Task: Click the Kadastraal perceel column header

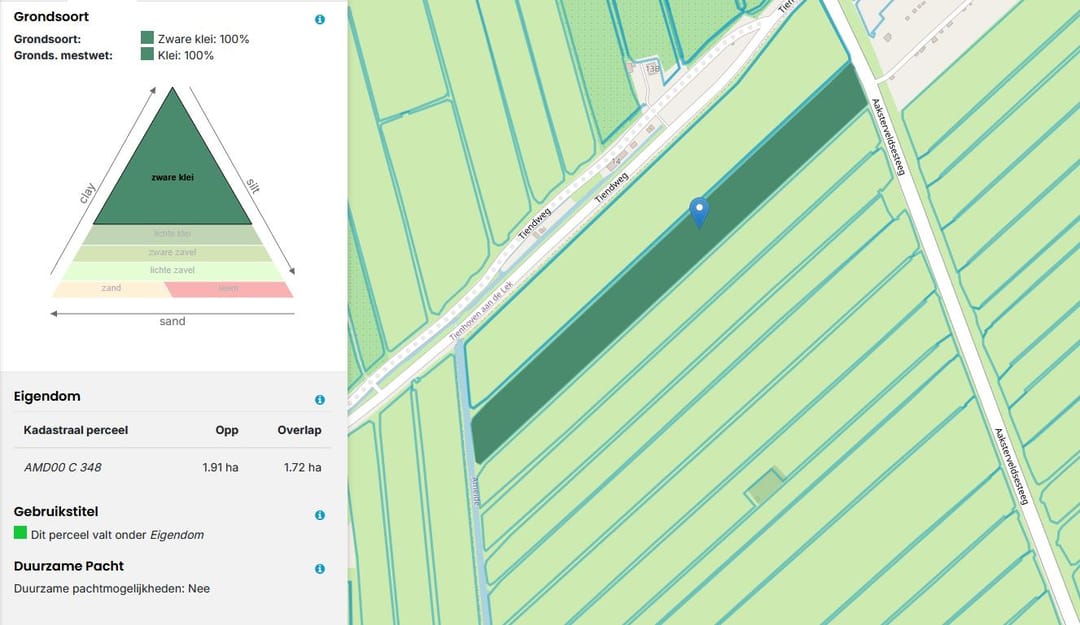Action: click(x=76, y=430)
